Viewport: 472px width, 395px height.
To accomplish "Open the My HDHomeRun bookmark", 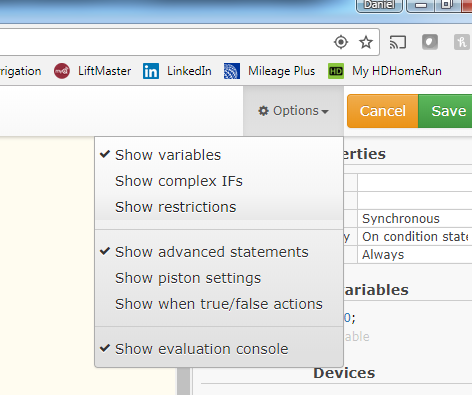I will click(x=385, y=71).
